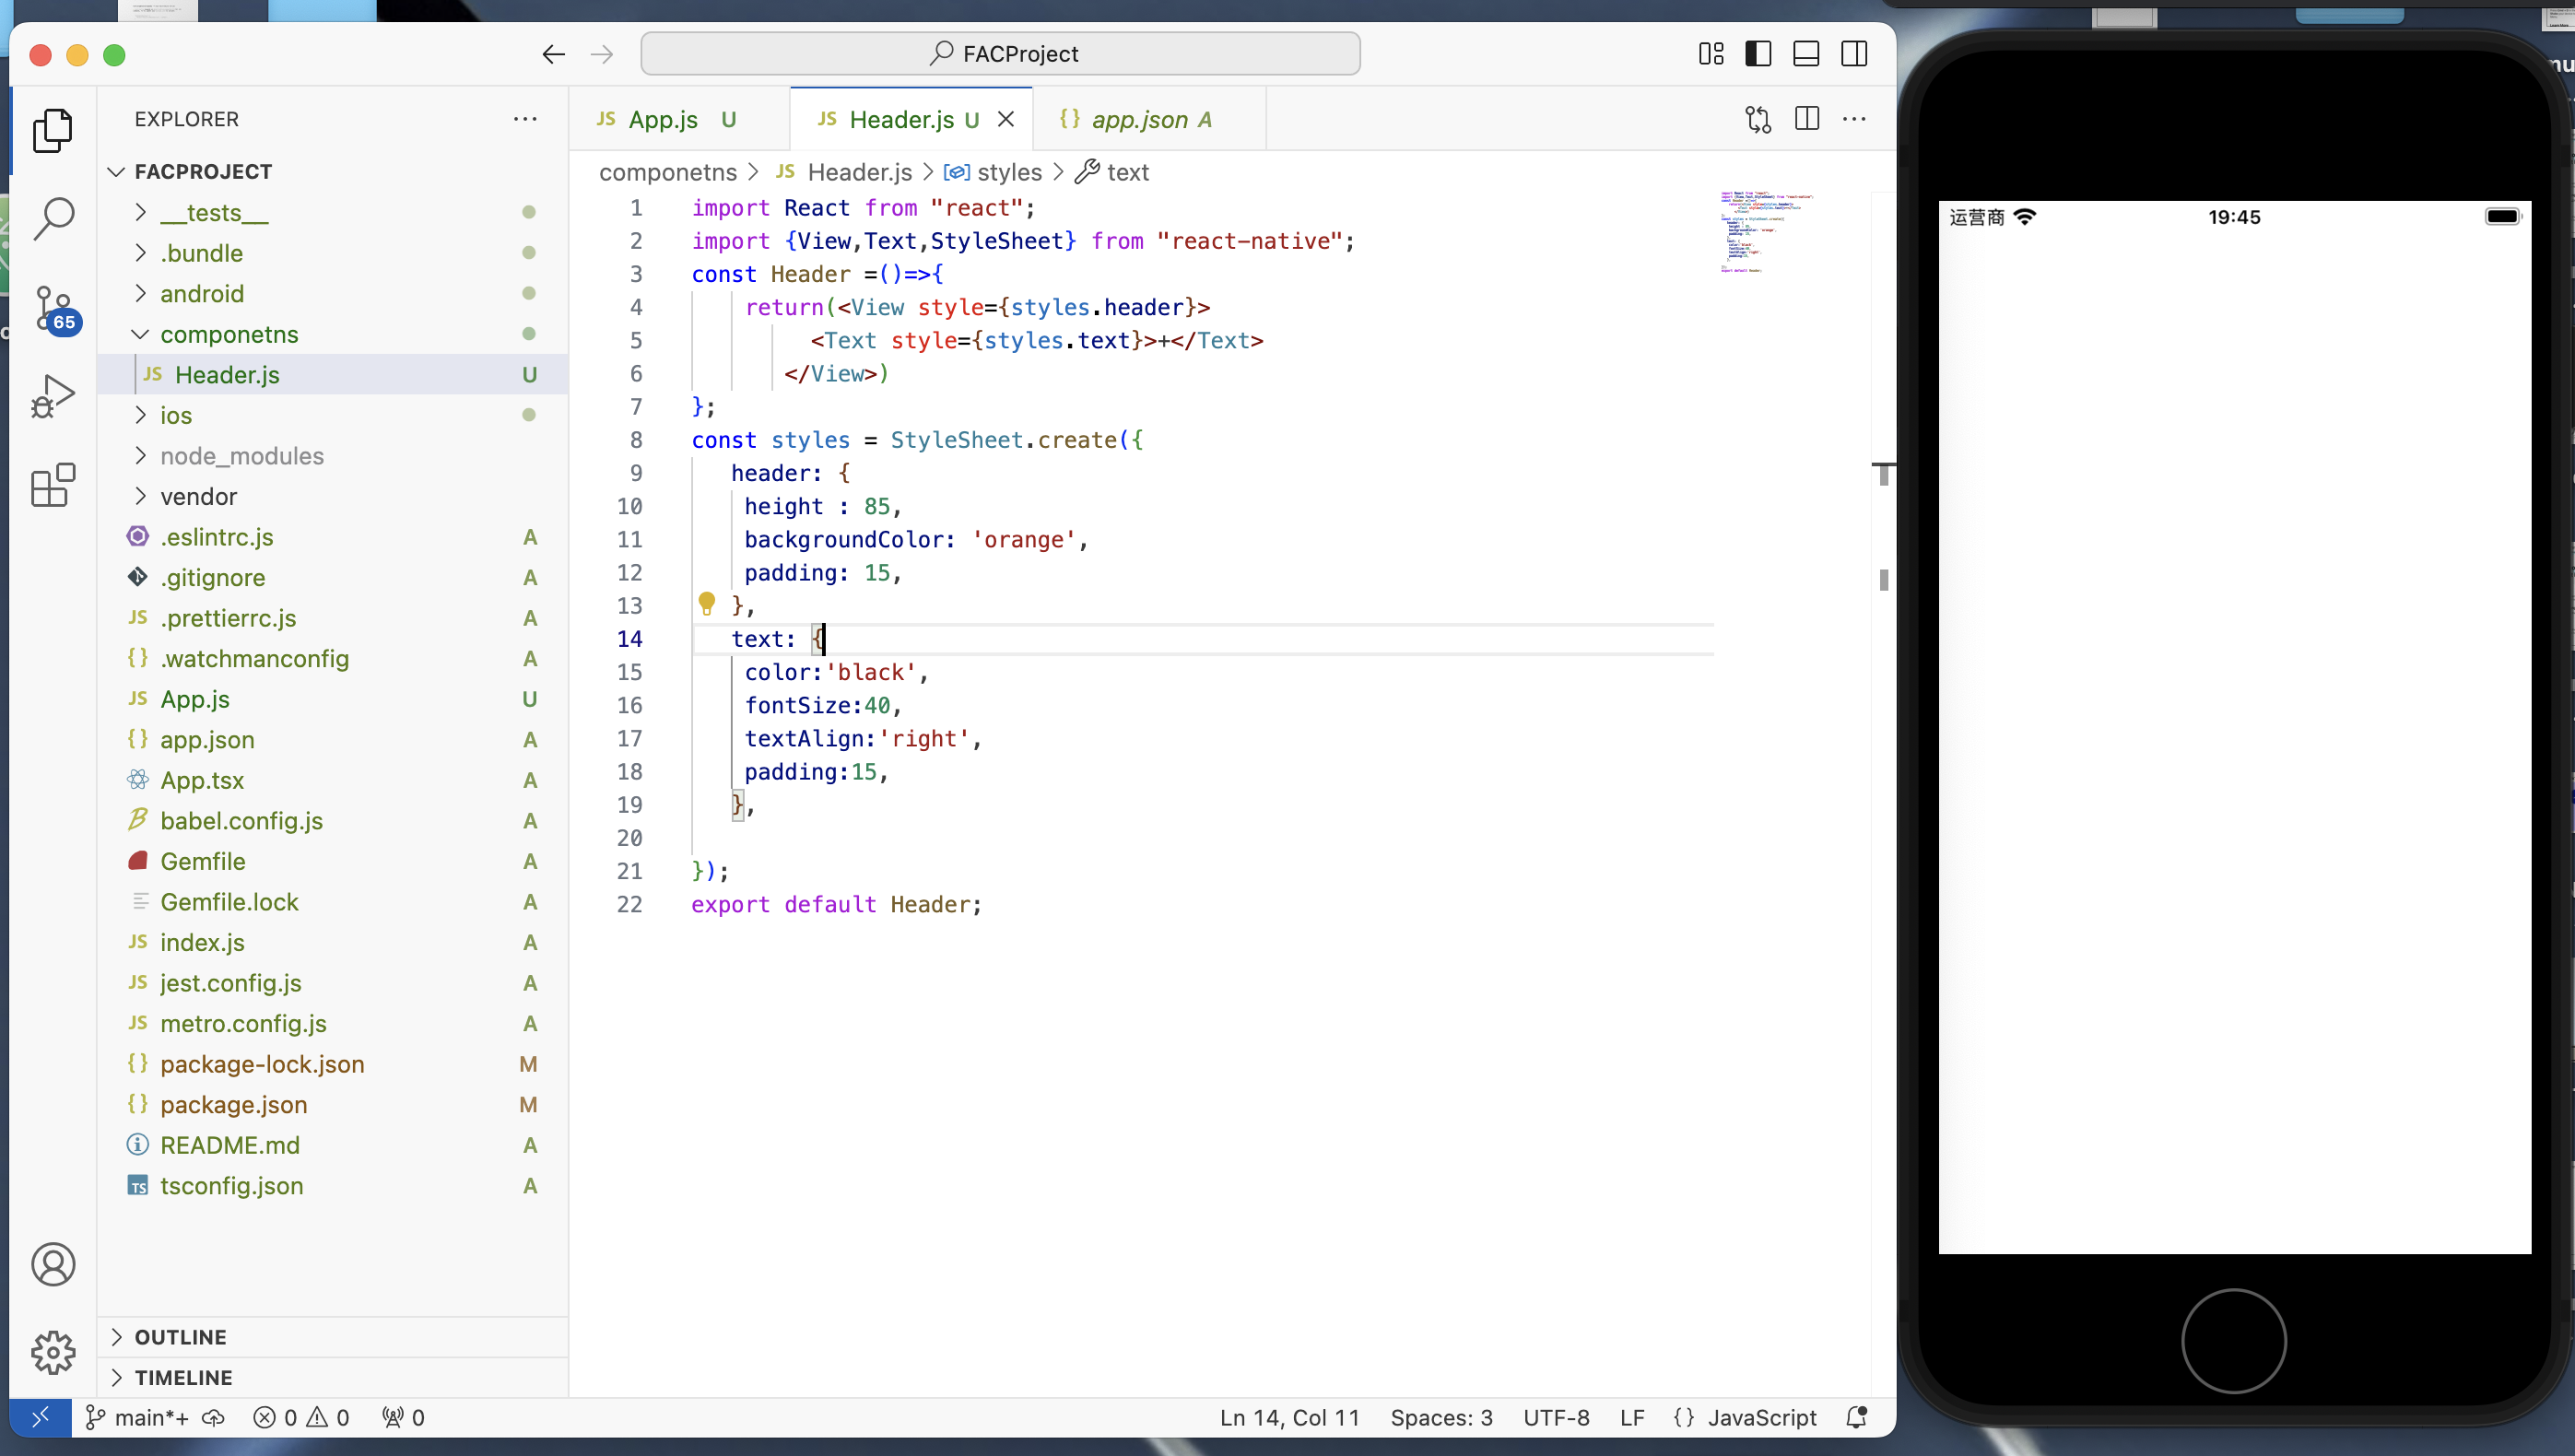This screenshot has width=2575, height=1456.
Task: Click Synchronize Changes cloud icon
Action: point(214,1417)
